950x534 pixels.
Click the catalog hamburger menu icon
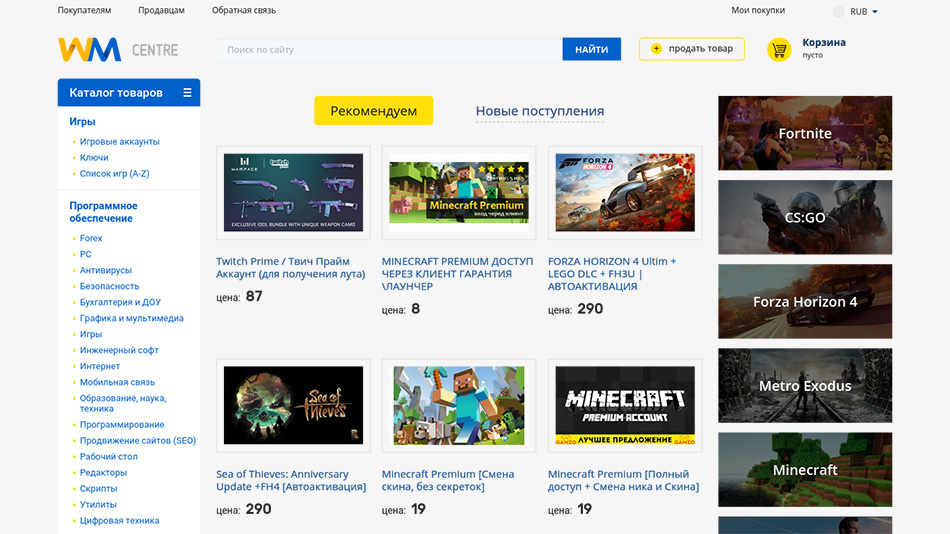pos(187,93)
